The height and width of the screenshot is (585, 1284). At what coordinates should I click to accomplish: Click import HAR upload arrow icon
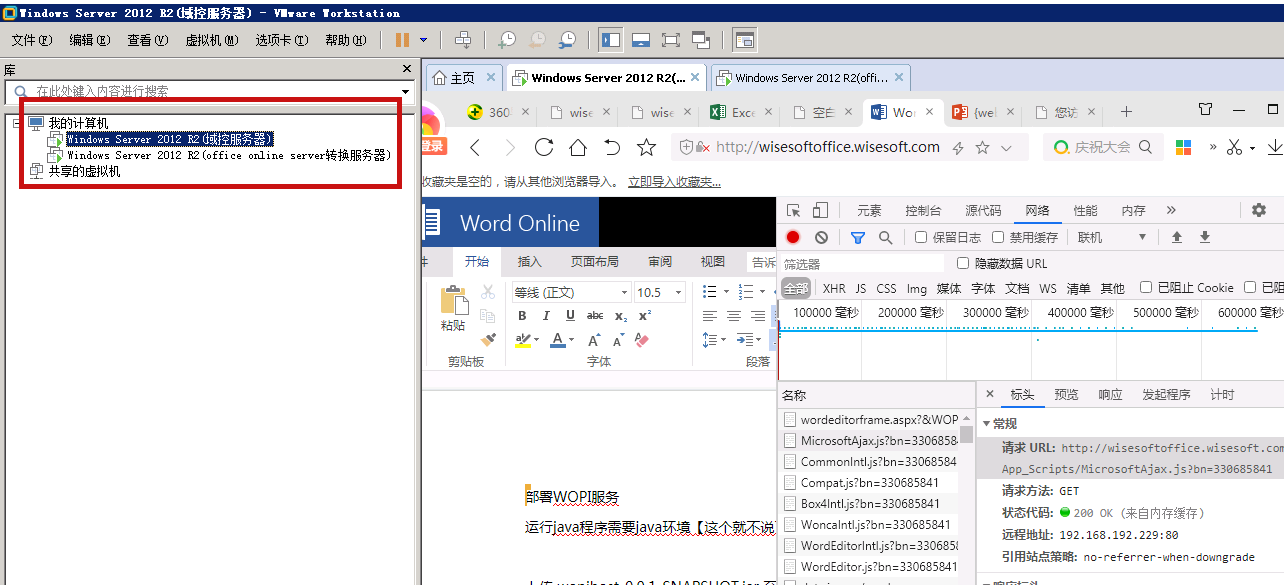(1177, 237)
